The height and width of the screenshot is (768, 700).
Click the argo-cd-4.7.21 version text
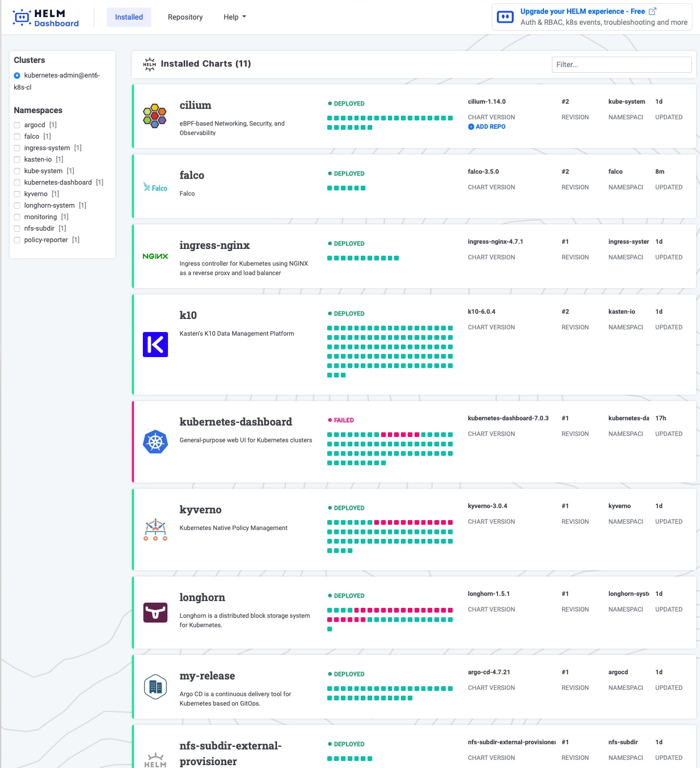(489, 672)
